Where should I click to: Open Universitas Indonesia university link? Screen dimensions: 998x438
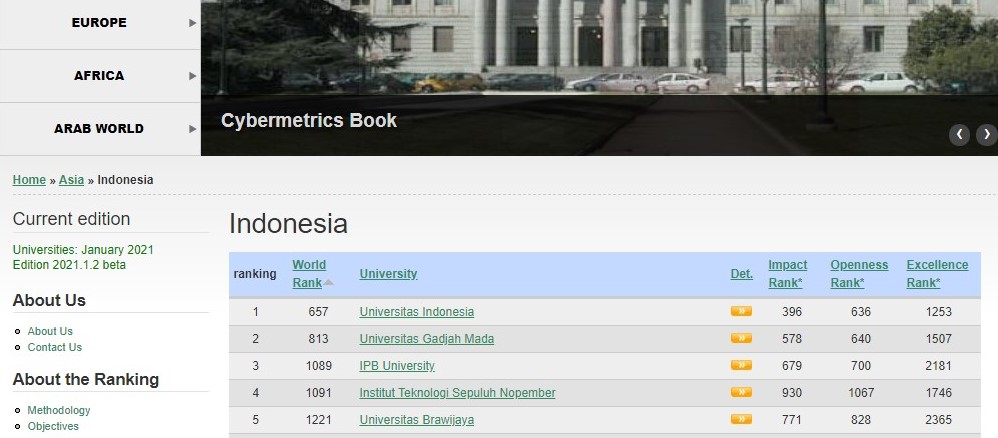pos(416,312)
